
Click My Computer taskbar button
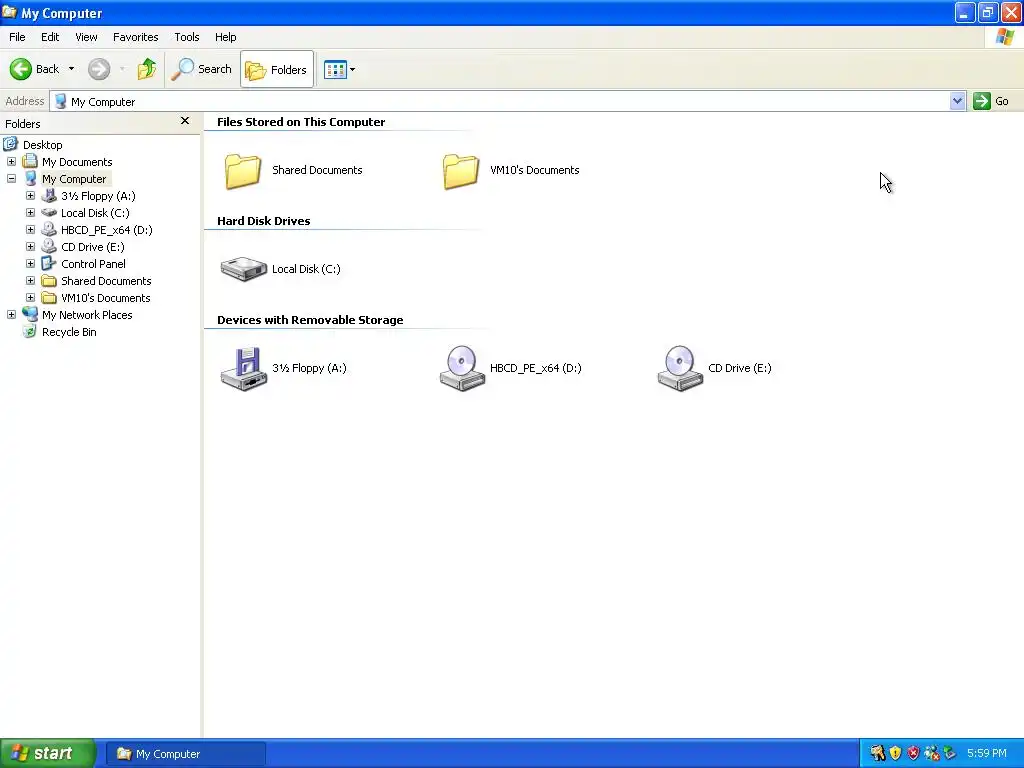(x=185, y=754)
